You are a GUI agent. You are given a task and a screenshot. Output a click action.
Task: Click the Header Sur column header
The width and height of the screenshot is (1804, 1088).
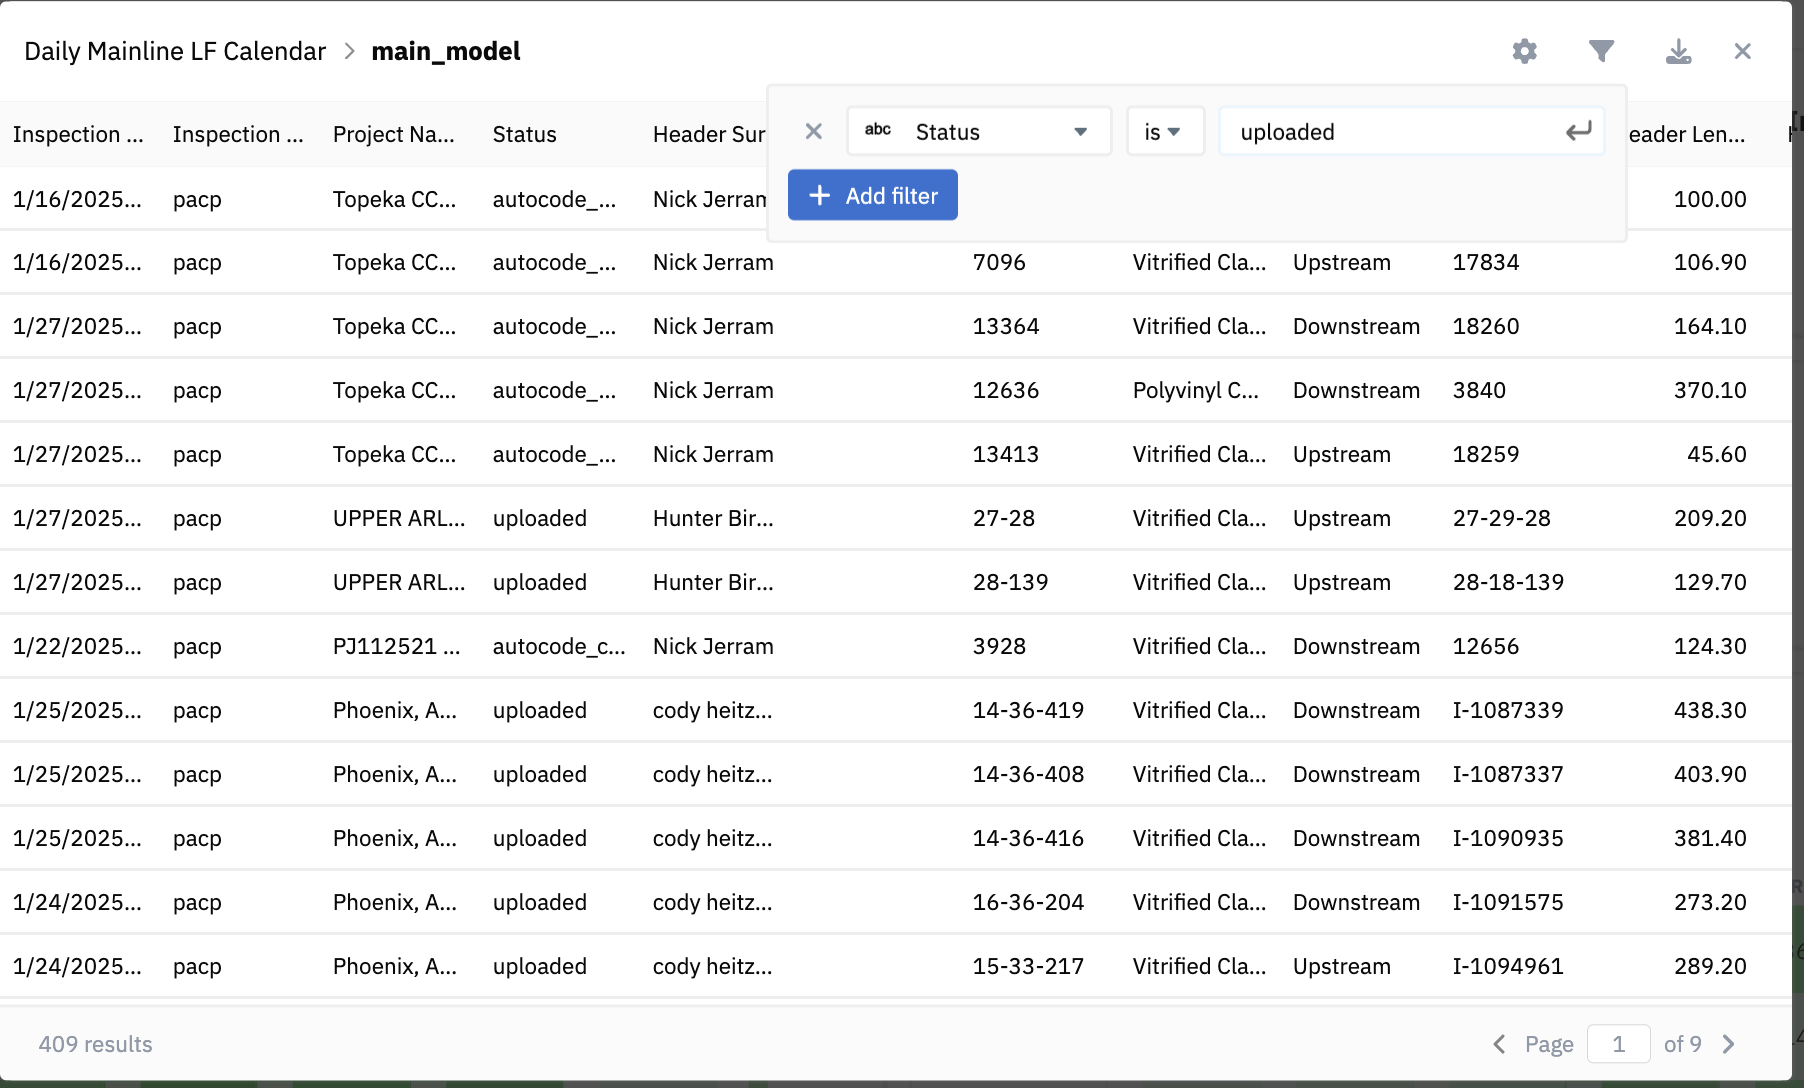tap(709, 134)
